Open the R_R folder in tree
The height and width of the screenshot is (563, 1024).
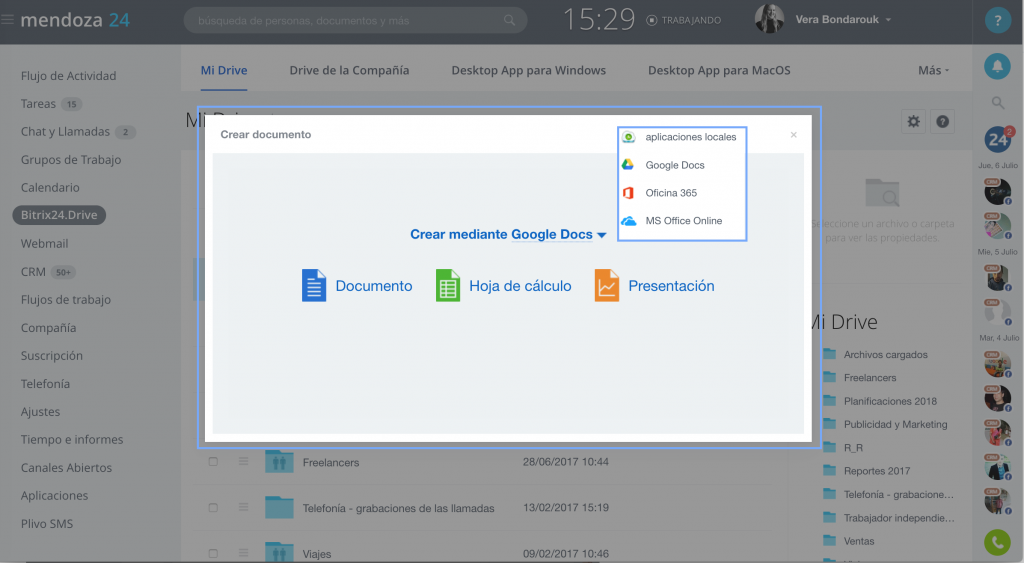pos(853,448)
